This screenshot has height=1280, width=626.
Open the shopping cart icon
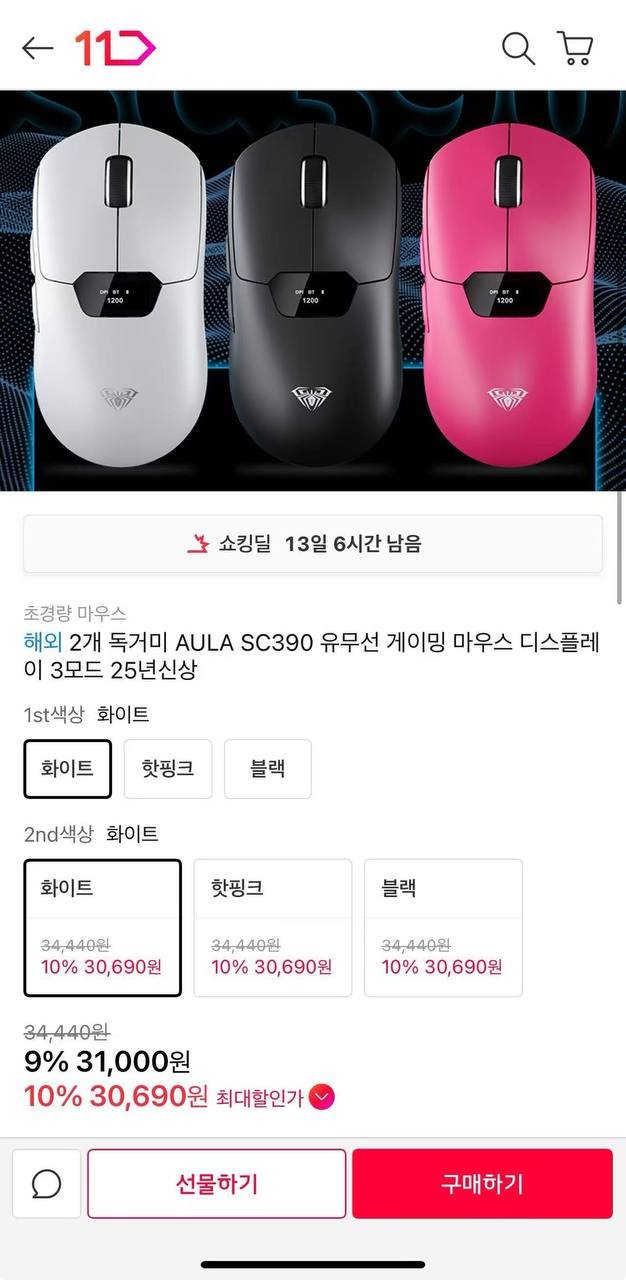tap(575, 48)
